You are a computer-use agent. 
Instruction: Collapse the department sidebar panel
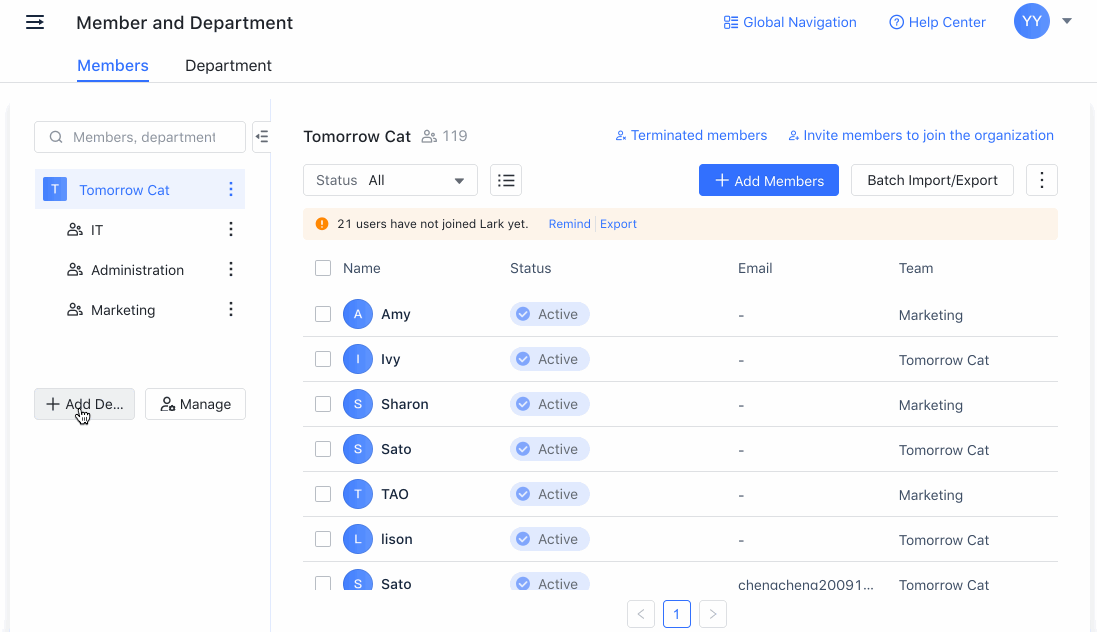click(261, 136)
